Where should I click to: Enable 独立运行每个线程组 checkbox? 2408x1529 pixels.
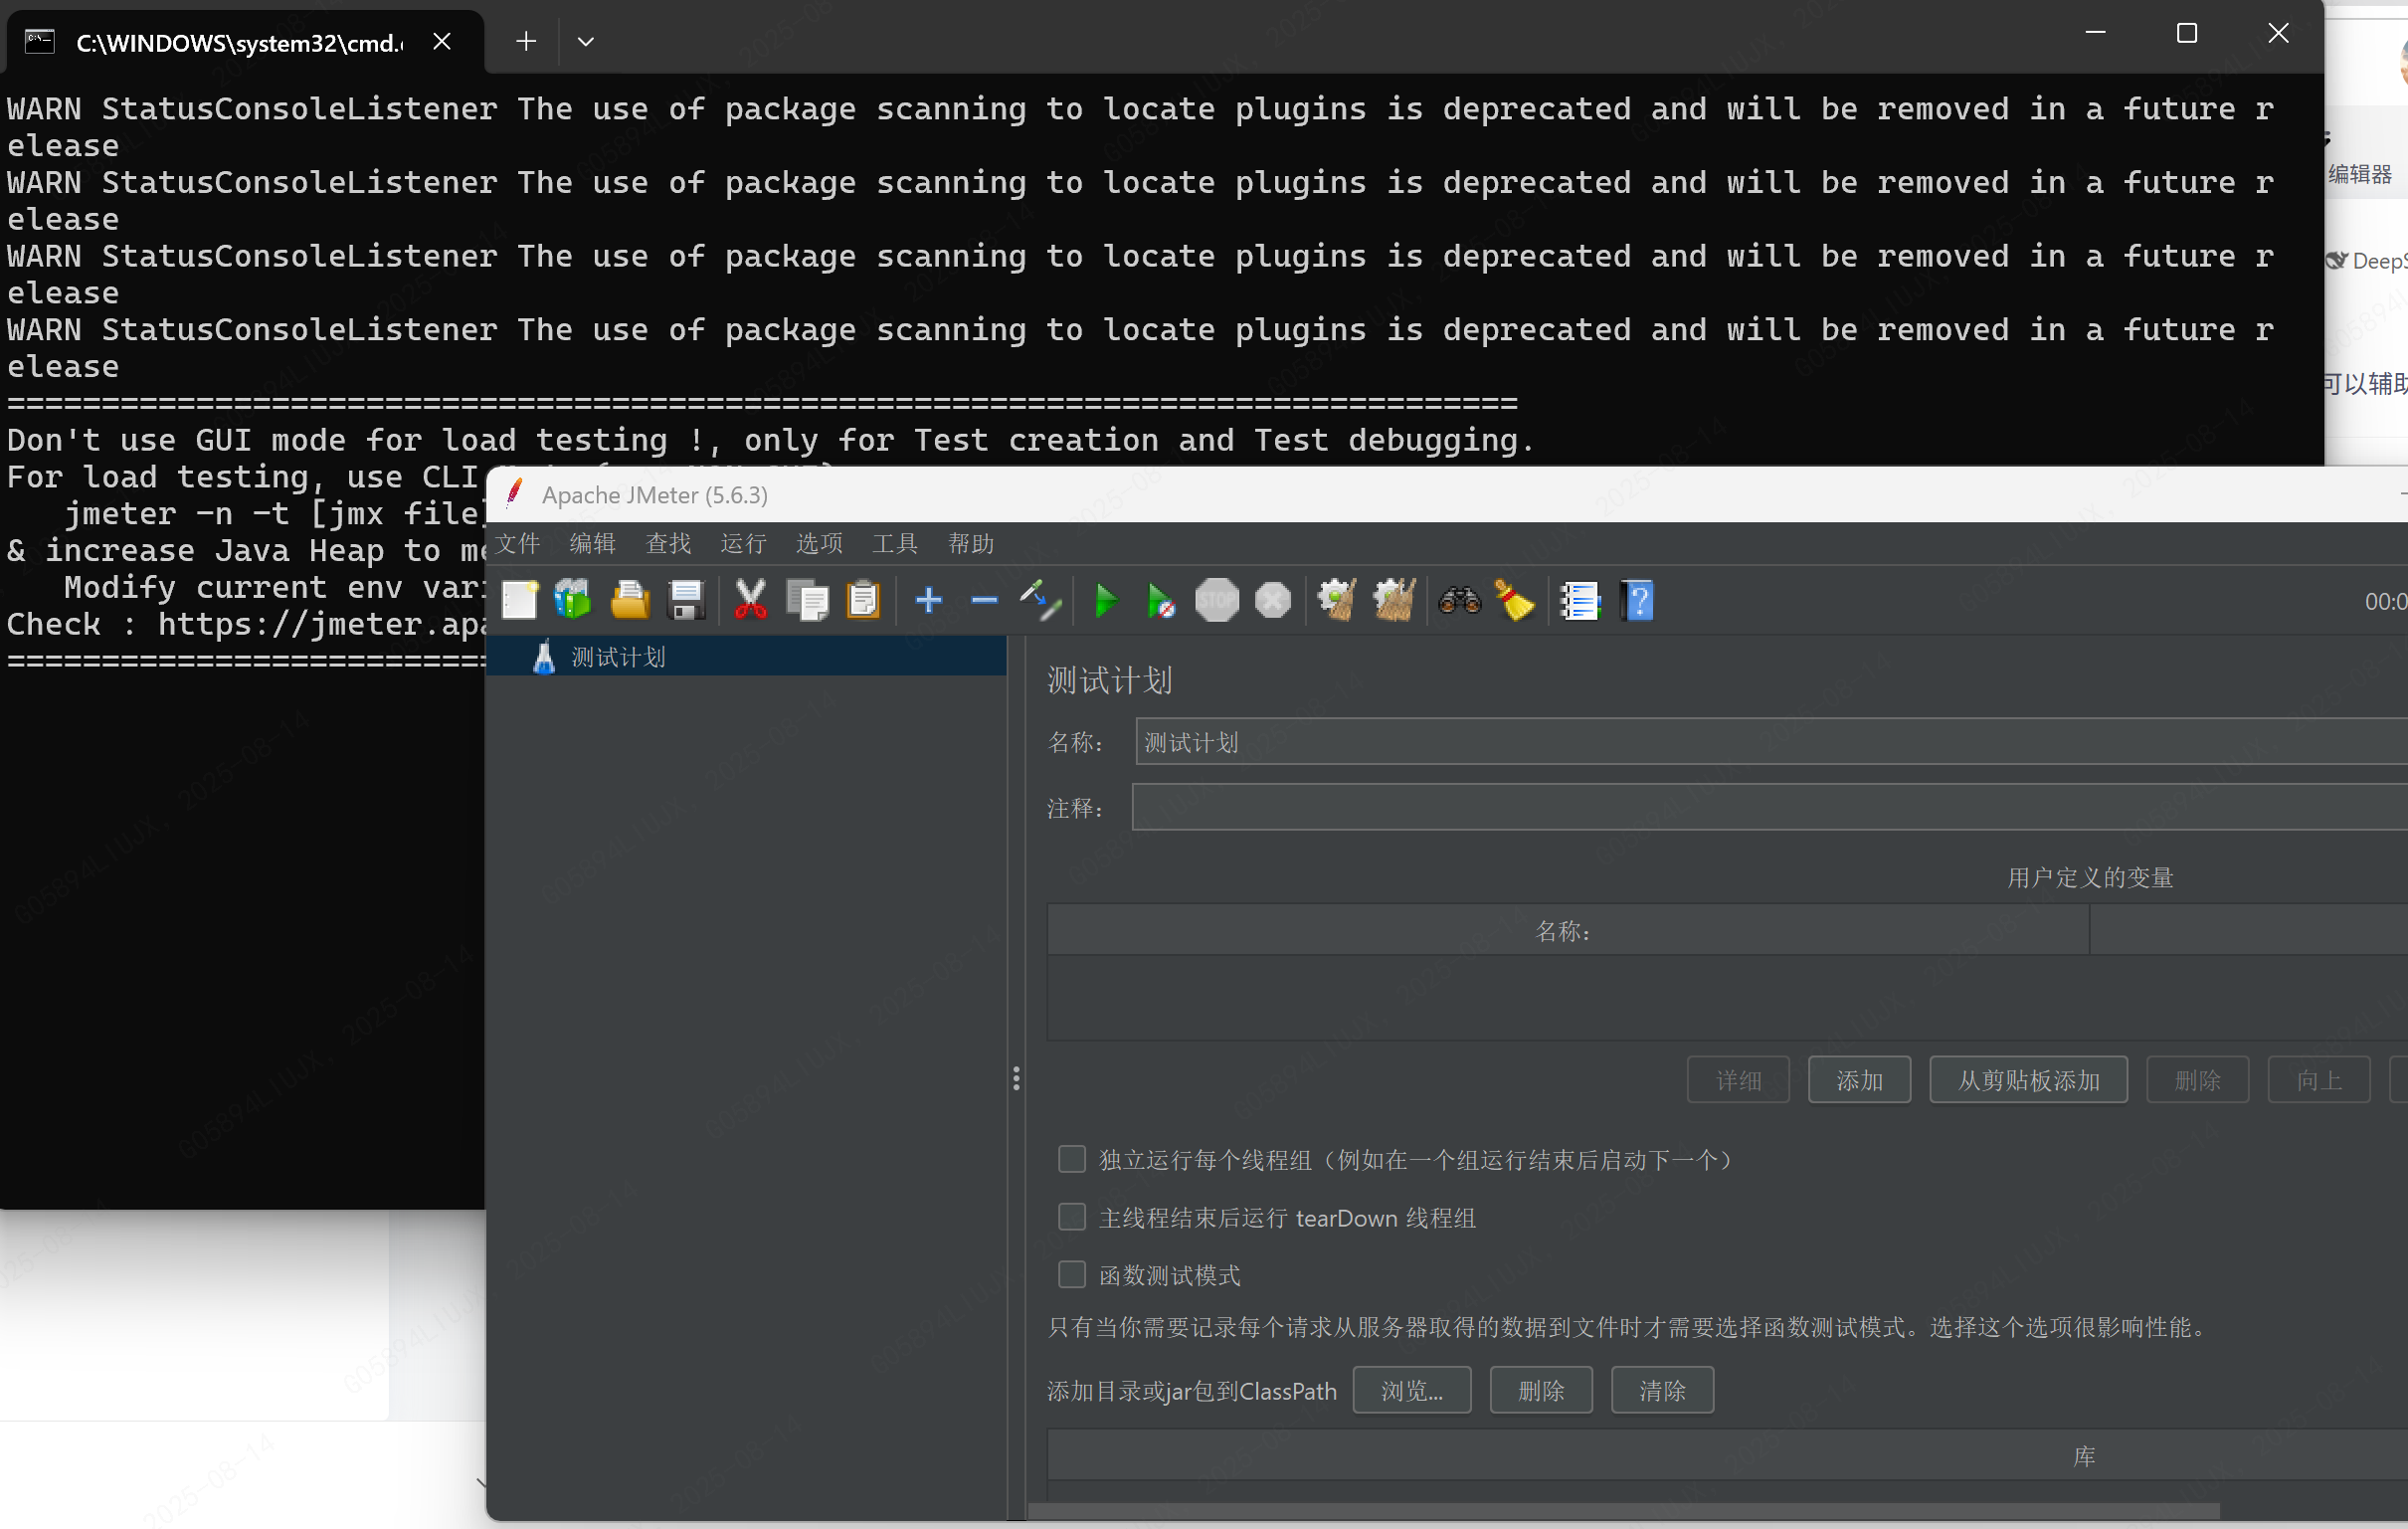click(x=1071, y=1158)
